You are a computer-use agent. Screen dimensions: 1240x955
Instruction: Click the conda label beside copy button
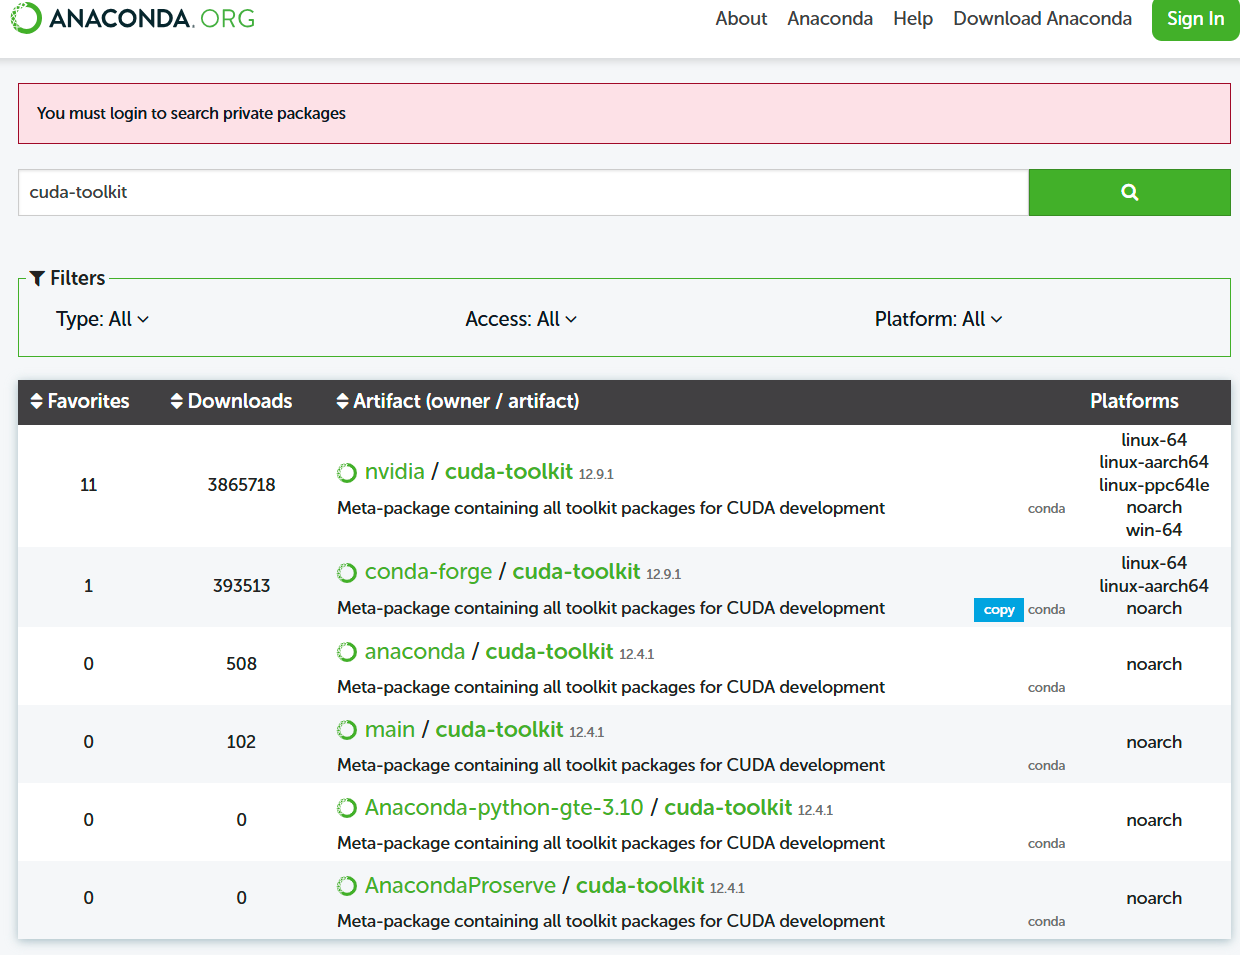point(1046,610)
